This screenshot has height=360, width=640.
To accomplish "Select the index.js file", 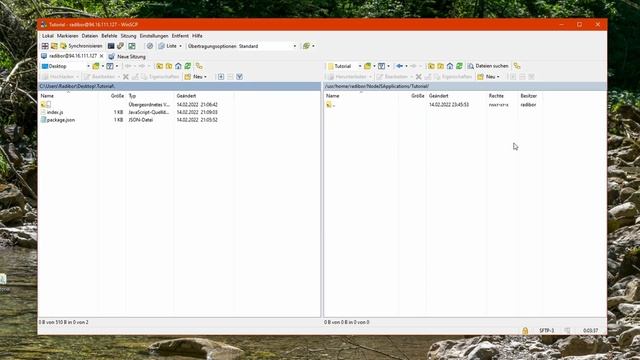I will tap(52, 112).
